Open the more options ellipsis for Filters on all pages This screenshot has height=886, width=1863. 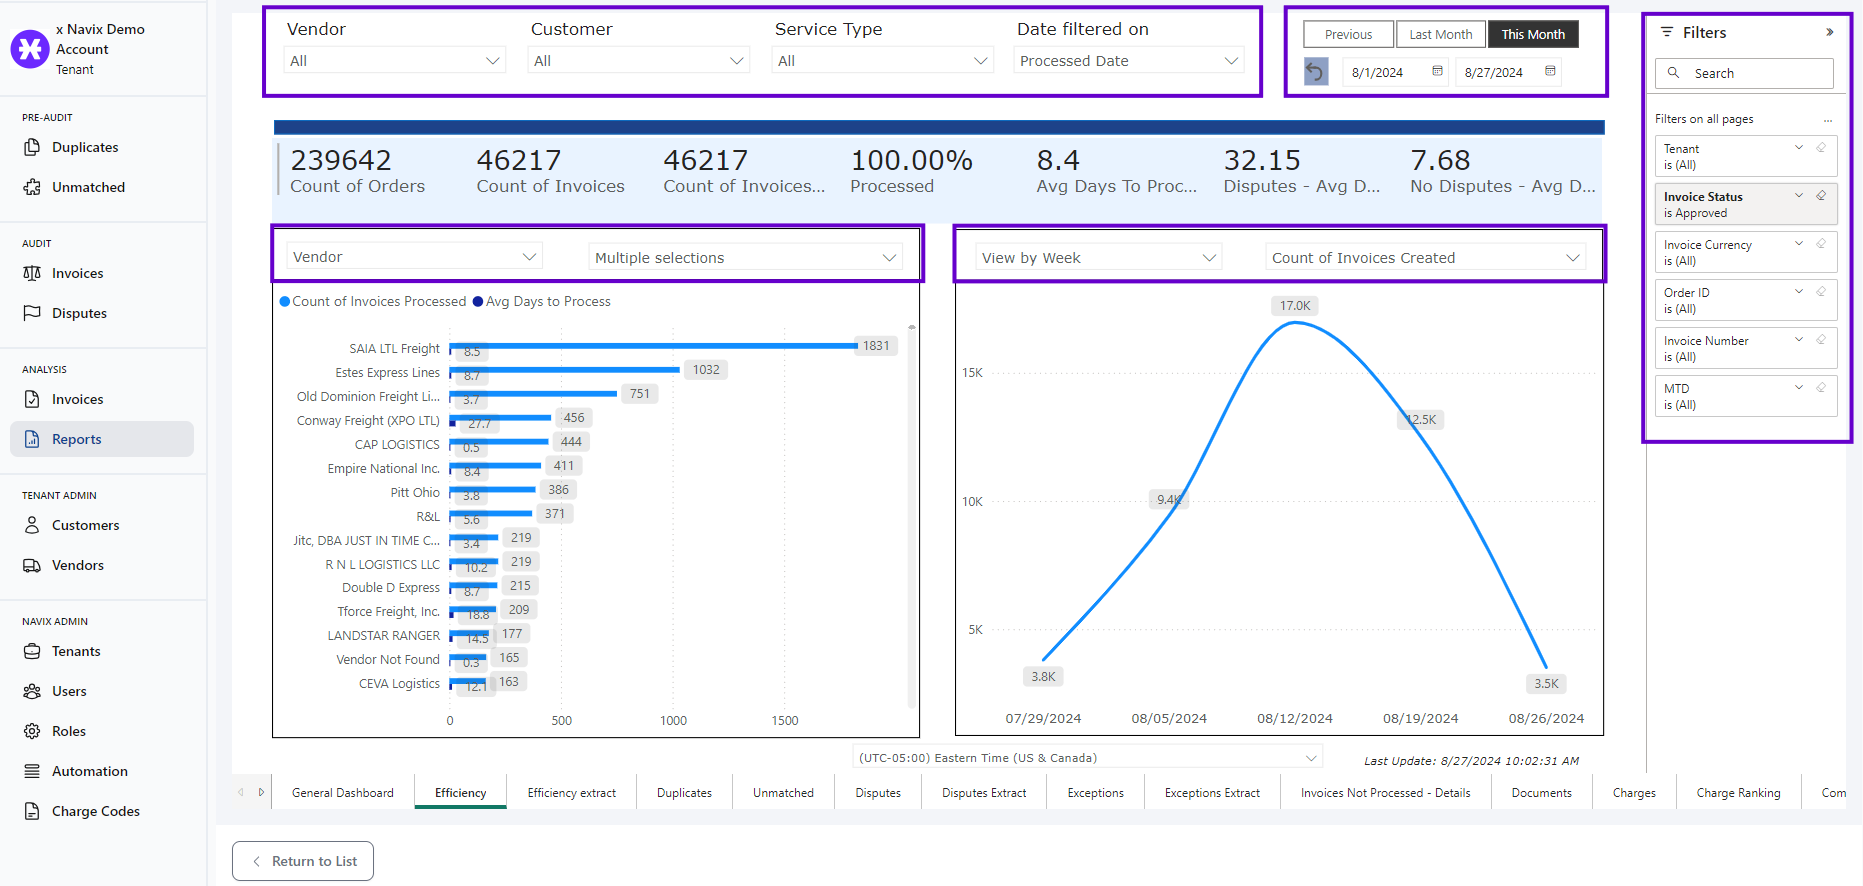(1828, 120)
